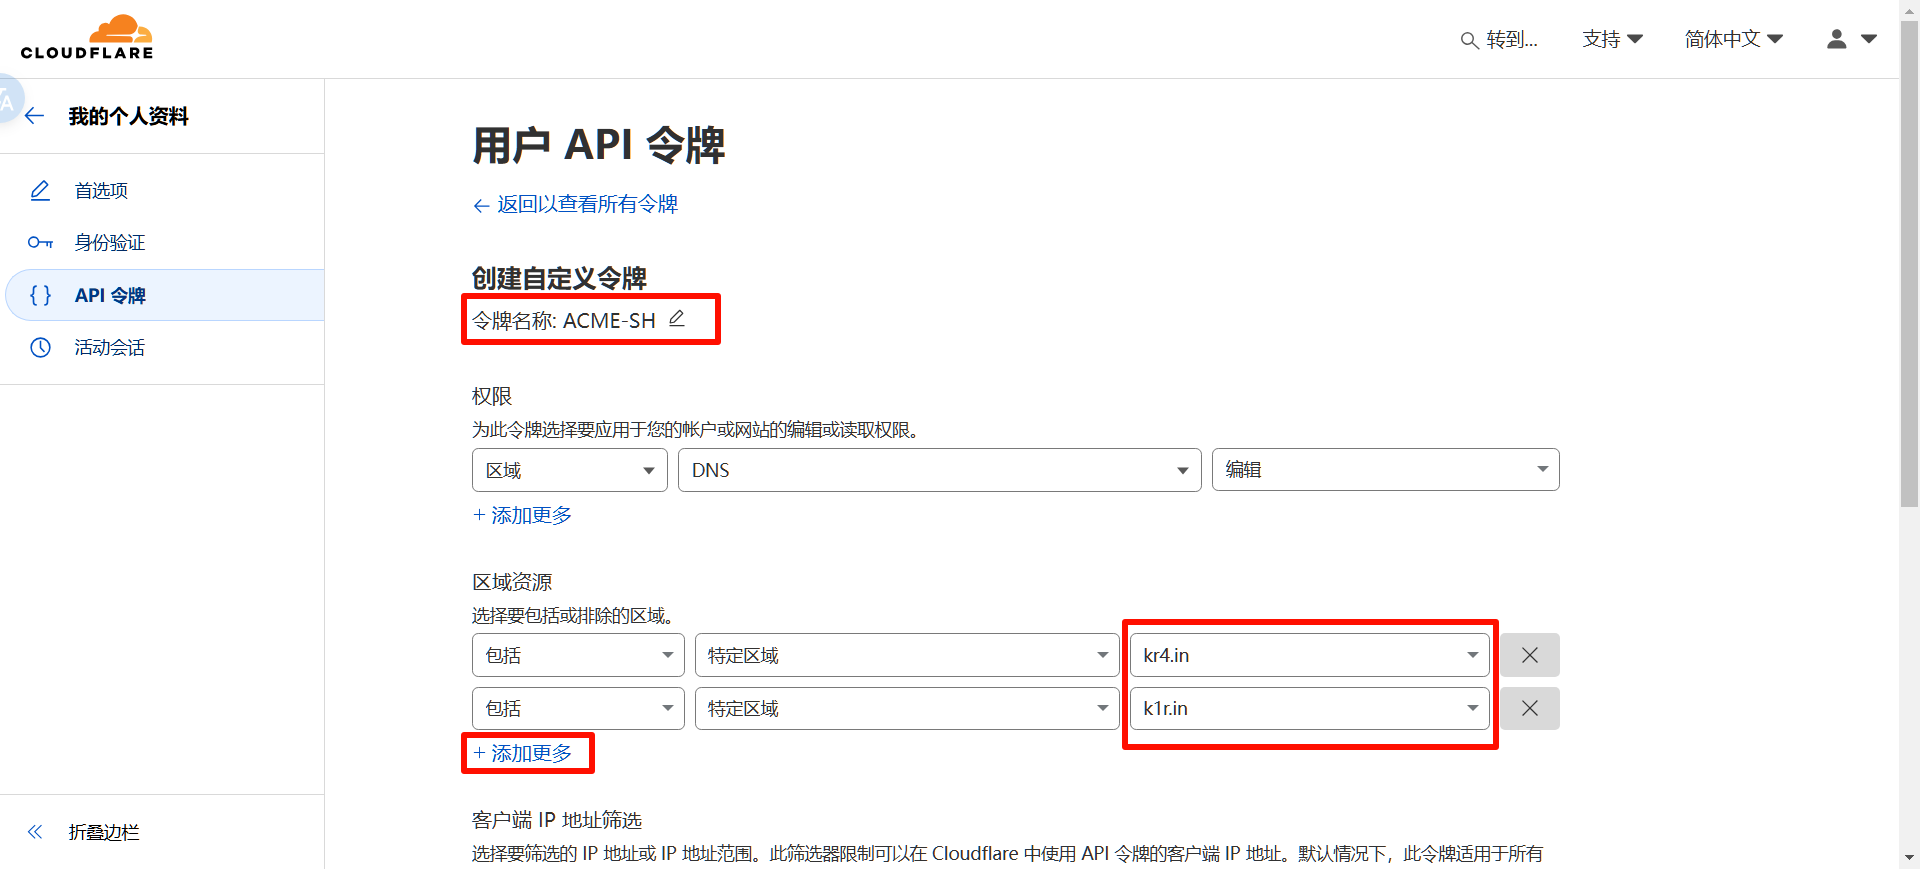1920x869 pixels.
Task: Click 我的个人资料 sidebar heading
Action: coord(128,116)
